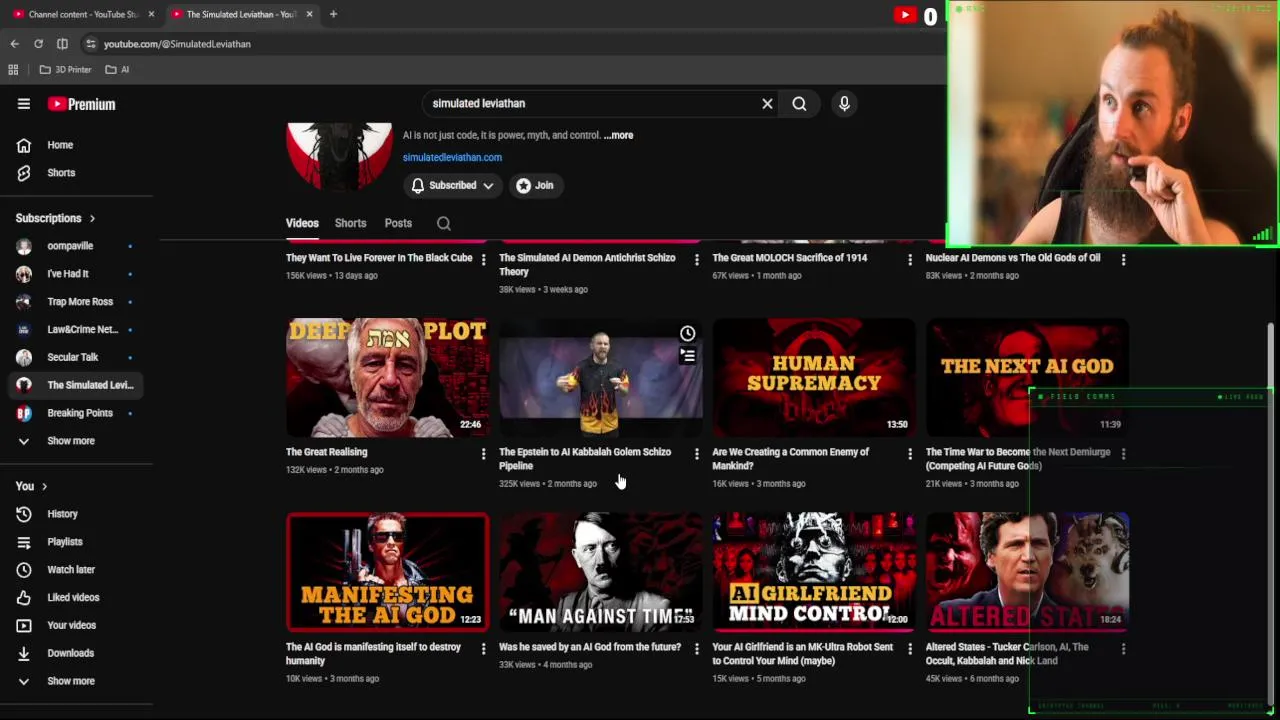Switch to Videos tab
The width and height of the screenshot is (1280, 720).
302,223
